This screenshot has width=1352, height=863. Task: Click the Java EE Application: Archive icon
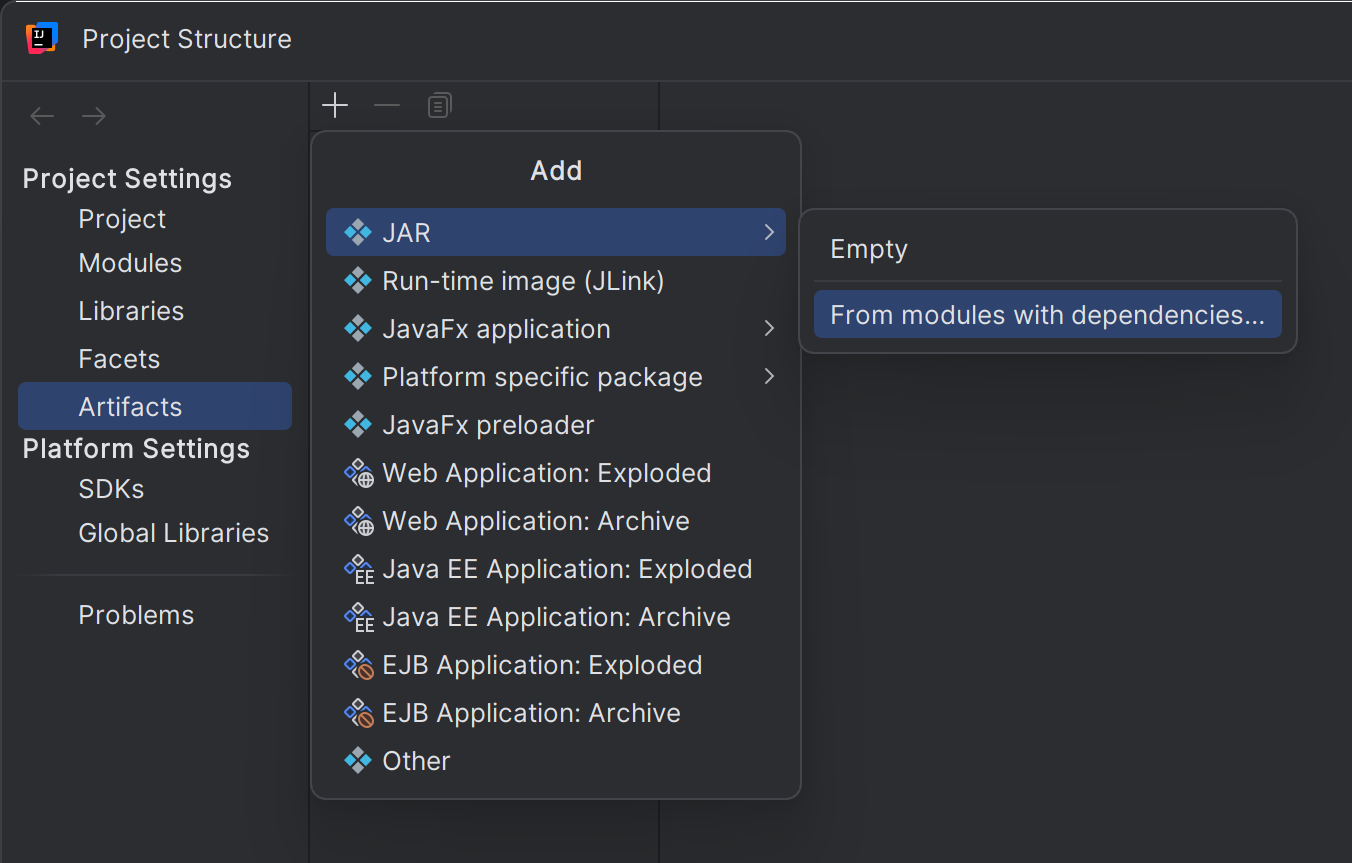pos(358,617)
